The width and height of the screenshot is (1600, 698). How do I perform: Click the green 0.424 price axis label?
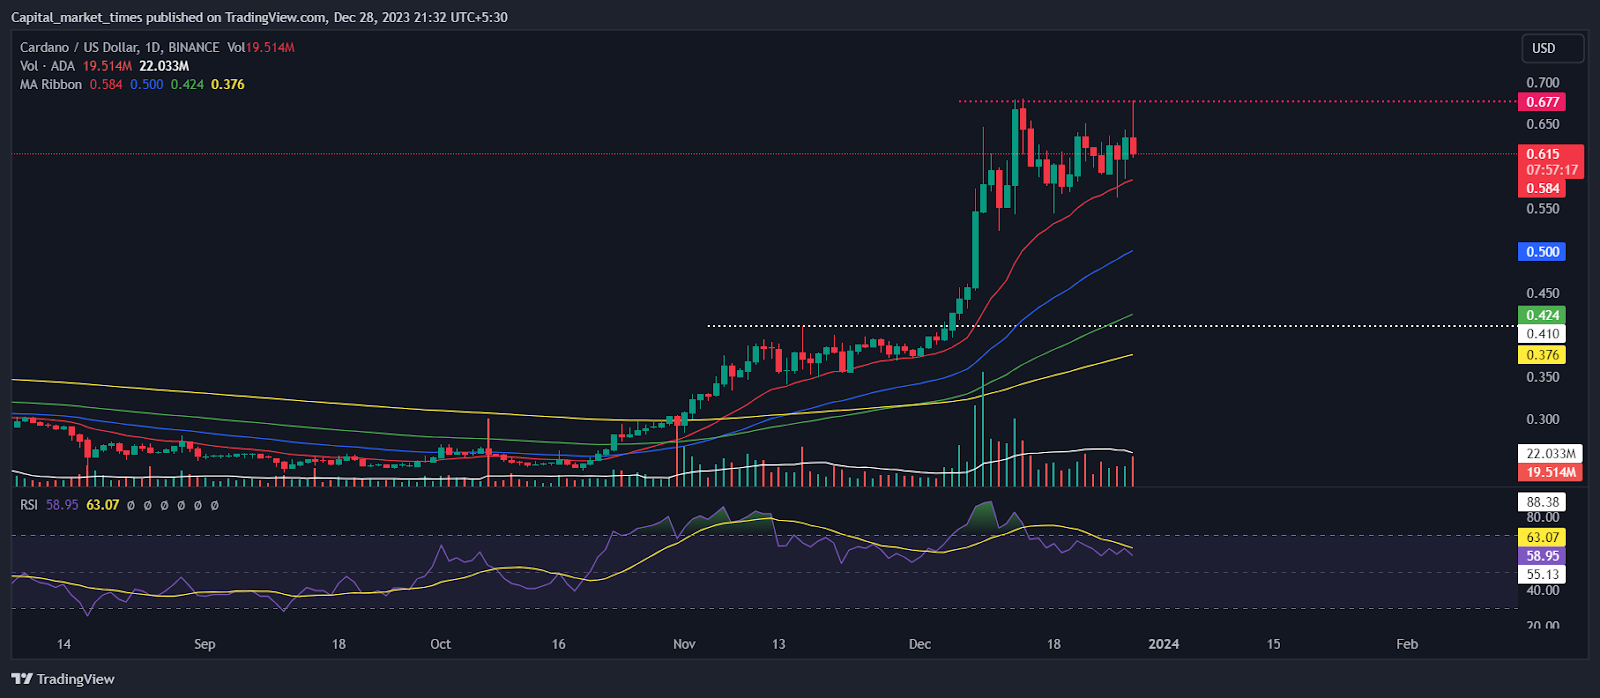[x=1541, y=315]
